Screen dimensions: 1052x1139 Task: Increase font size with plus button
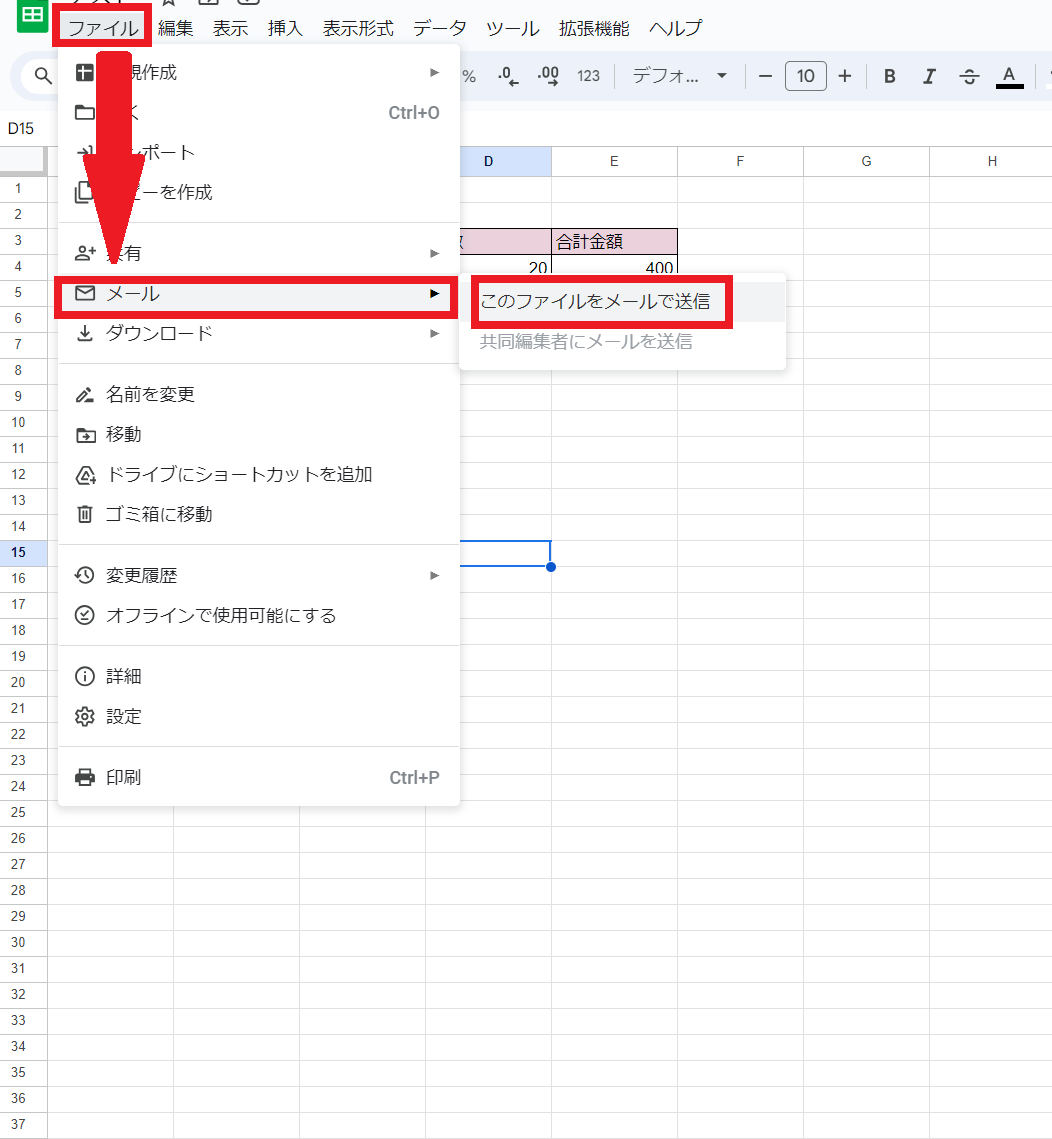pyautogui.click(x=845, y=76)
